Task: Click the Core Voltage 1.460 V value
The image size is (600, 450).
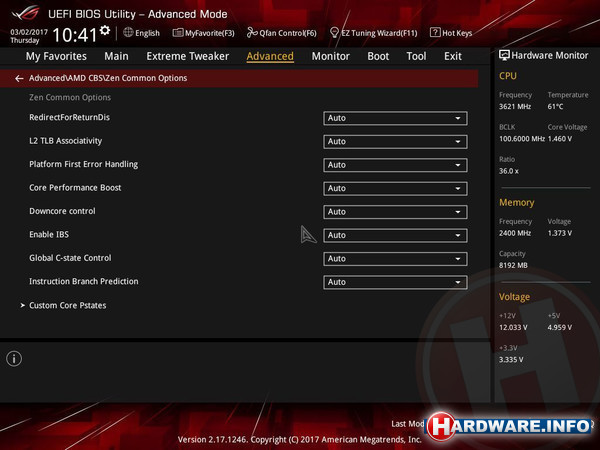Action: (x=560, y=139)
